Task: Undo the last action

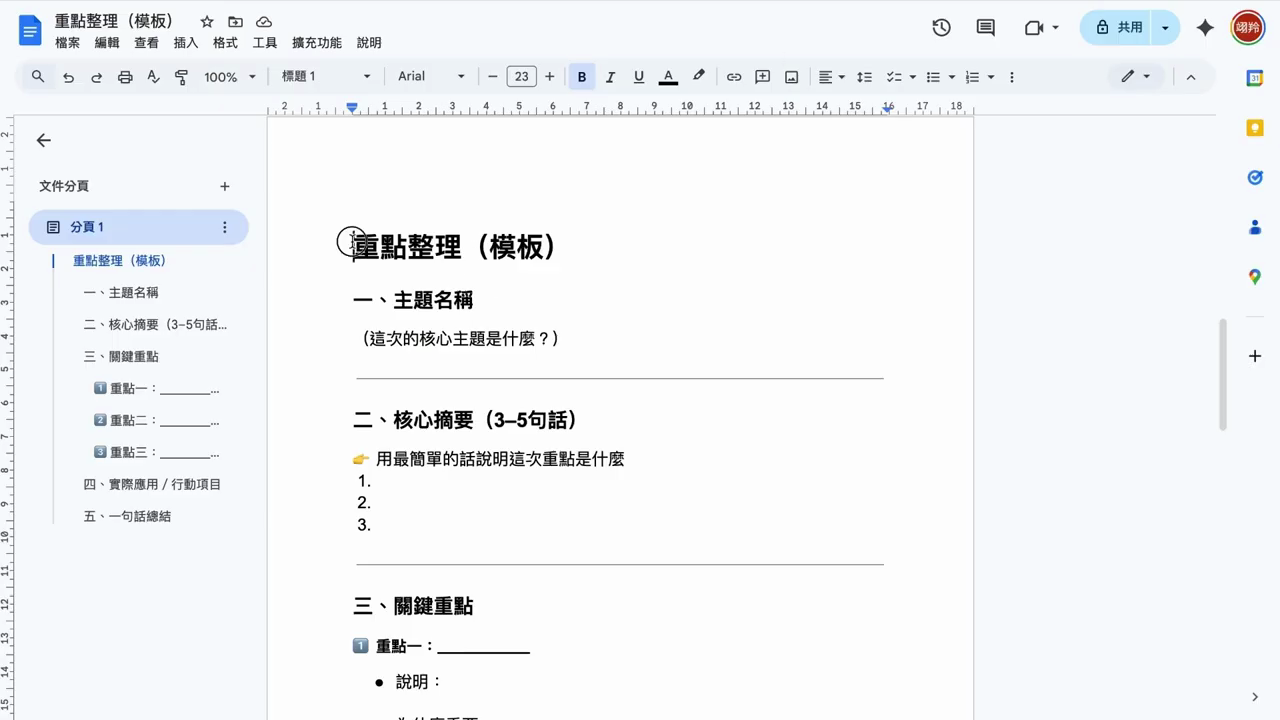Action: click(68, 77)
